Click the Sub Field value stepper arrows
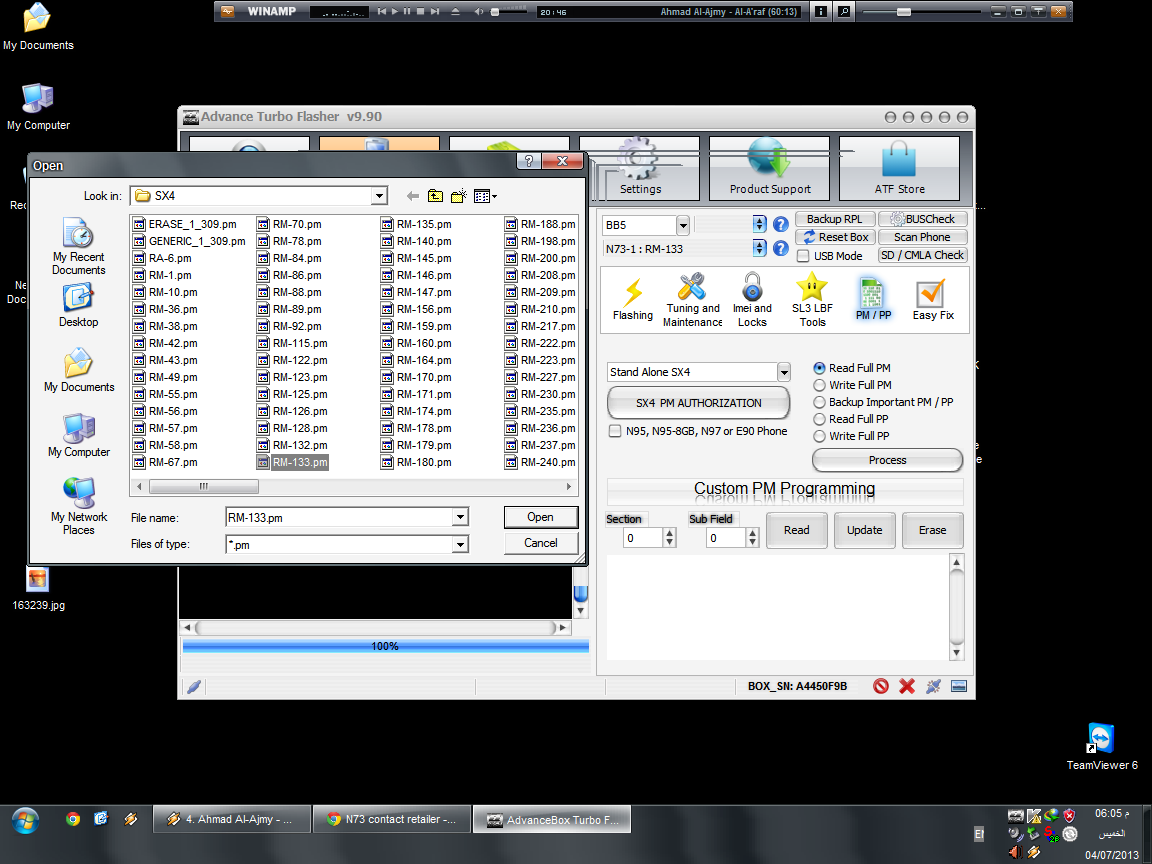Viewport: 1152px width, 864px height. [752, 538]
